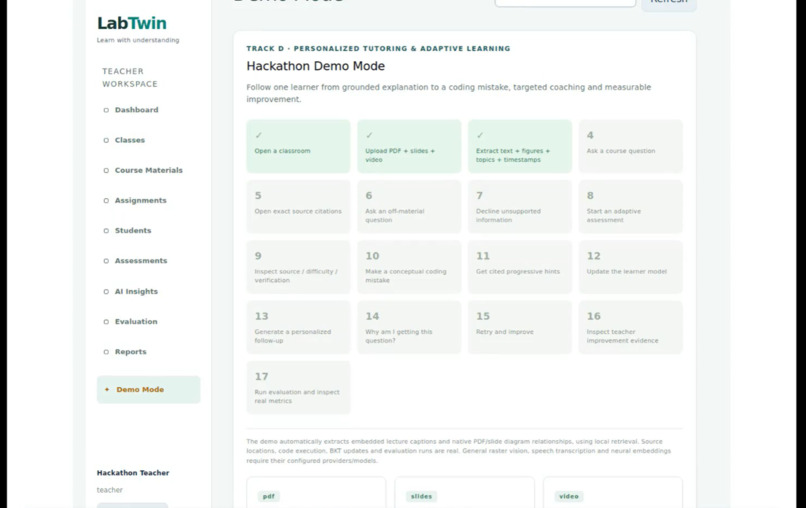Viewport: 806px width, 508px height.
Task: Select step 15 Retry and improve
Action: [520, 328]
